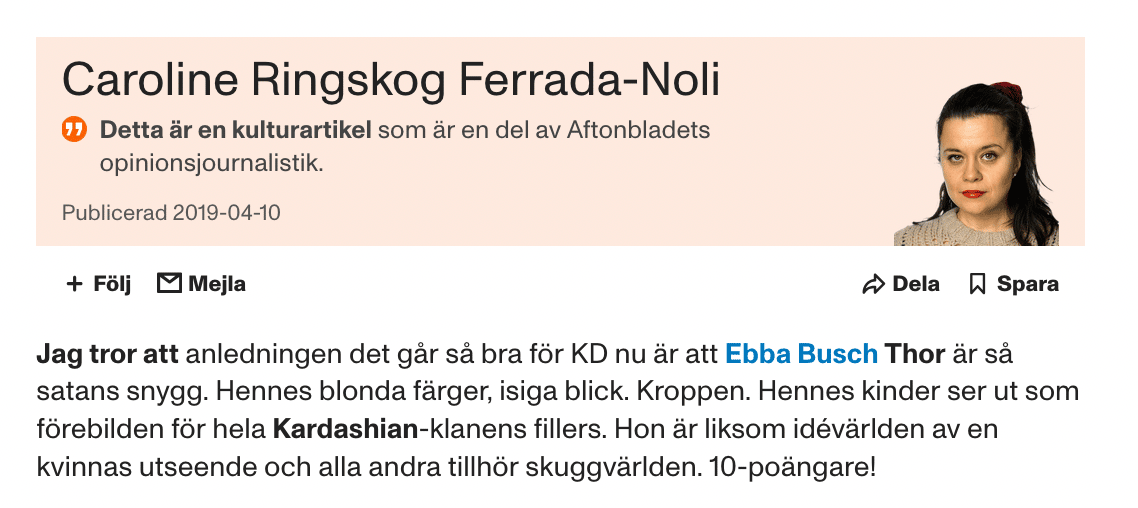Click the bold 'Detta är en kulturartikel' text

[235, 130]
